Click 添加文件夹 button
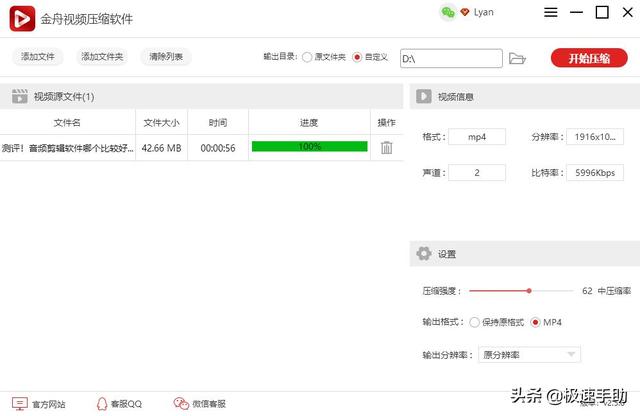This screenshot has height=416, width=640. pos(102,56)
